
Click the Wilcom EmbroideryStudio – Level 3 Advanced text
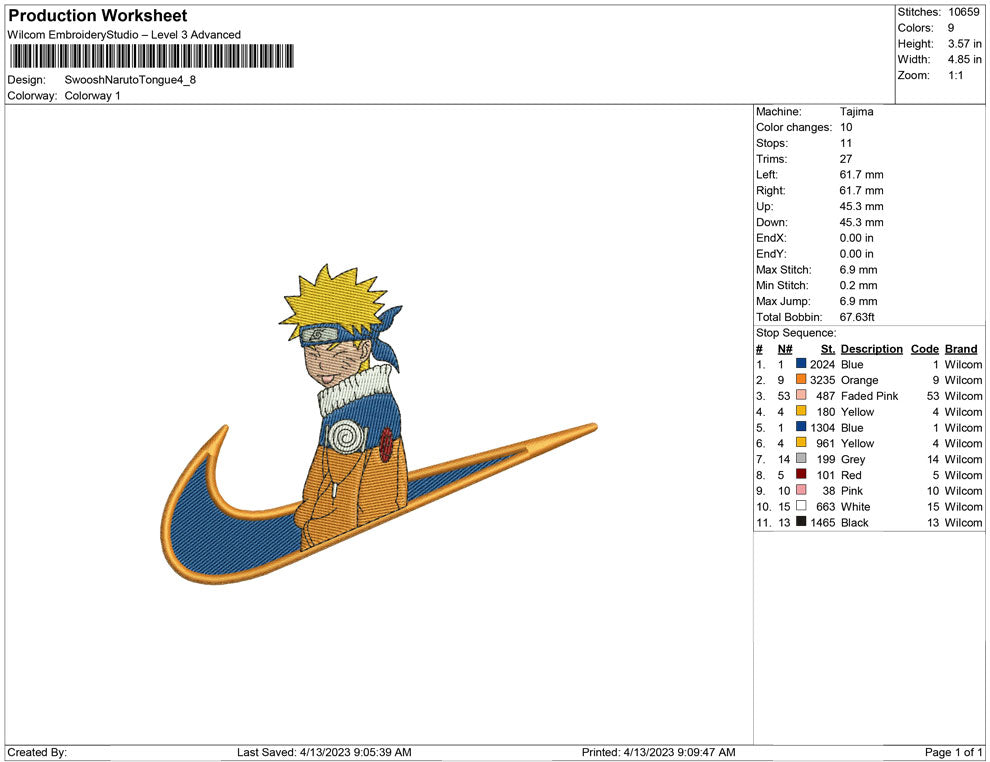point(124,35)
